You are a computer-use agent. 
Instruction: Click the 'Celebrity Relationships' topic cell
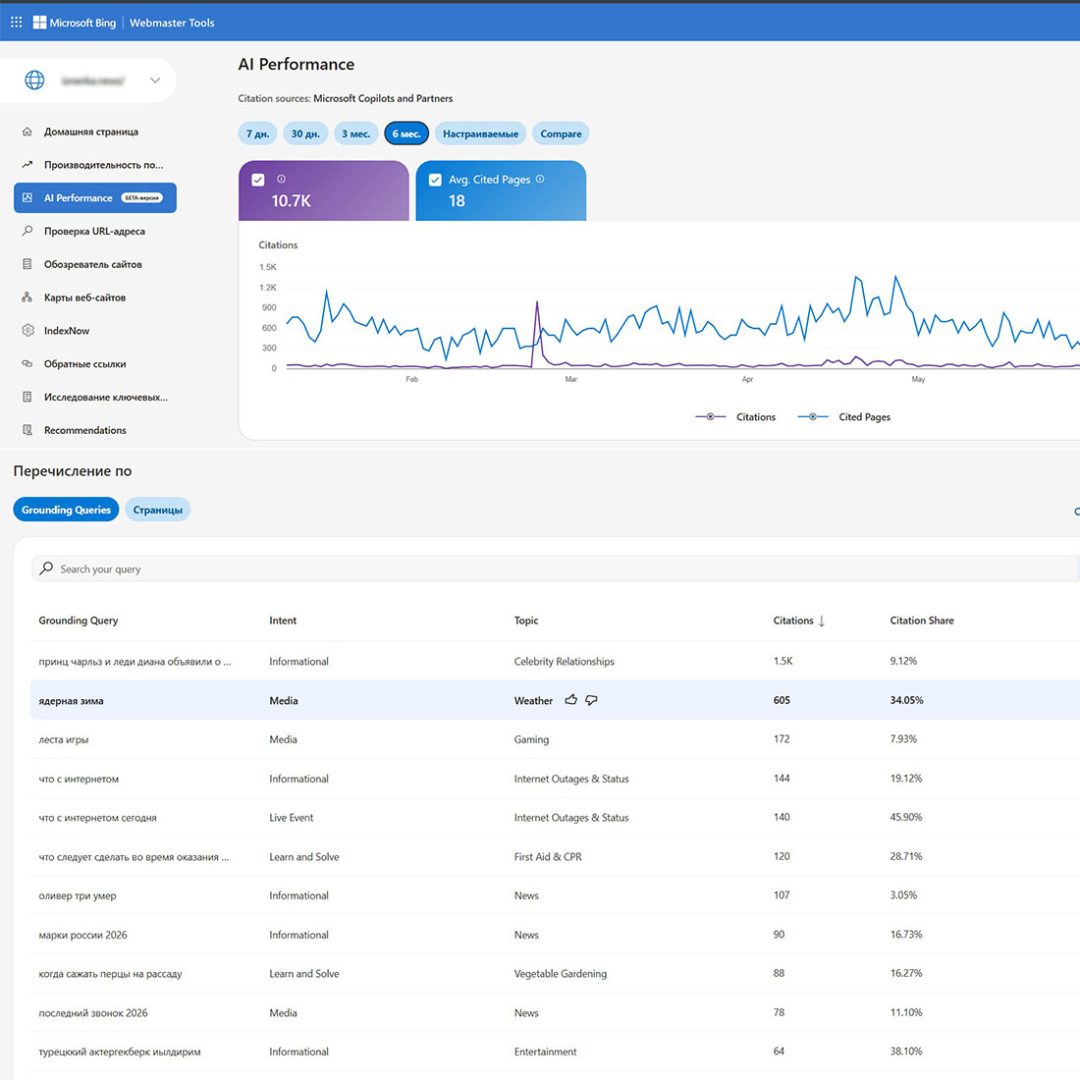coord(564,661)
